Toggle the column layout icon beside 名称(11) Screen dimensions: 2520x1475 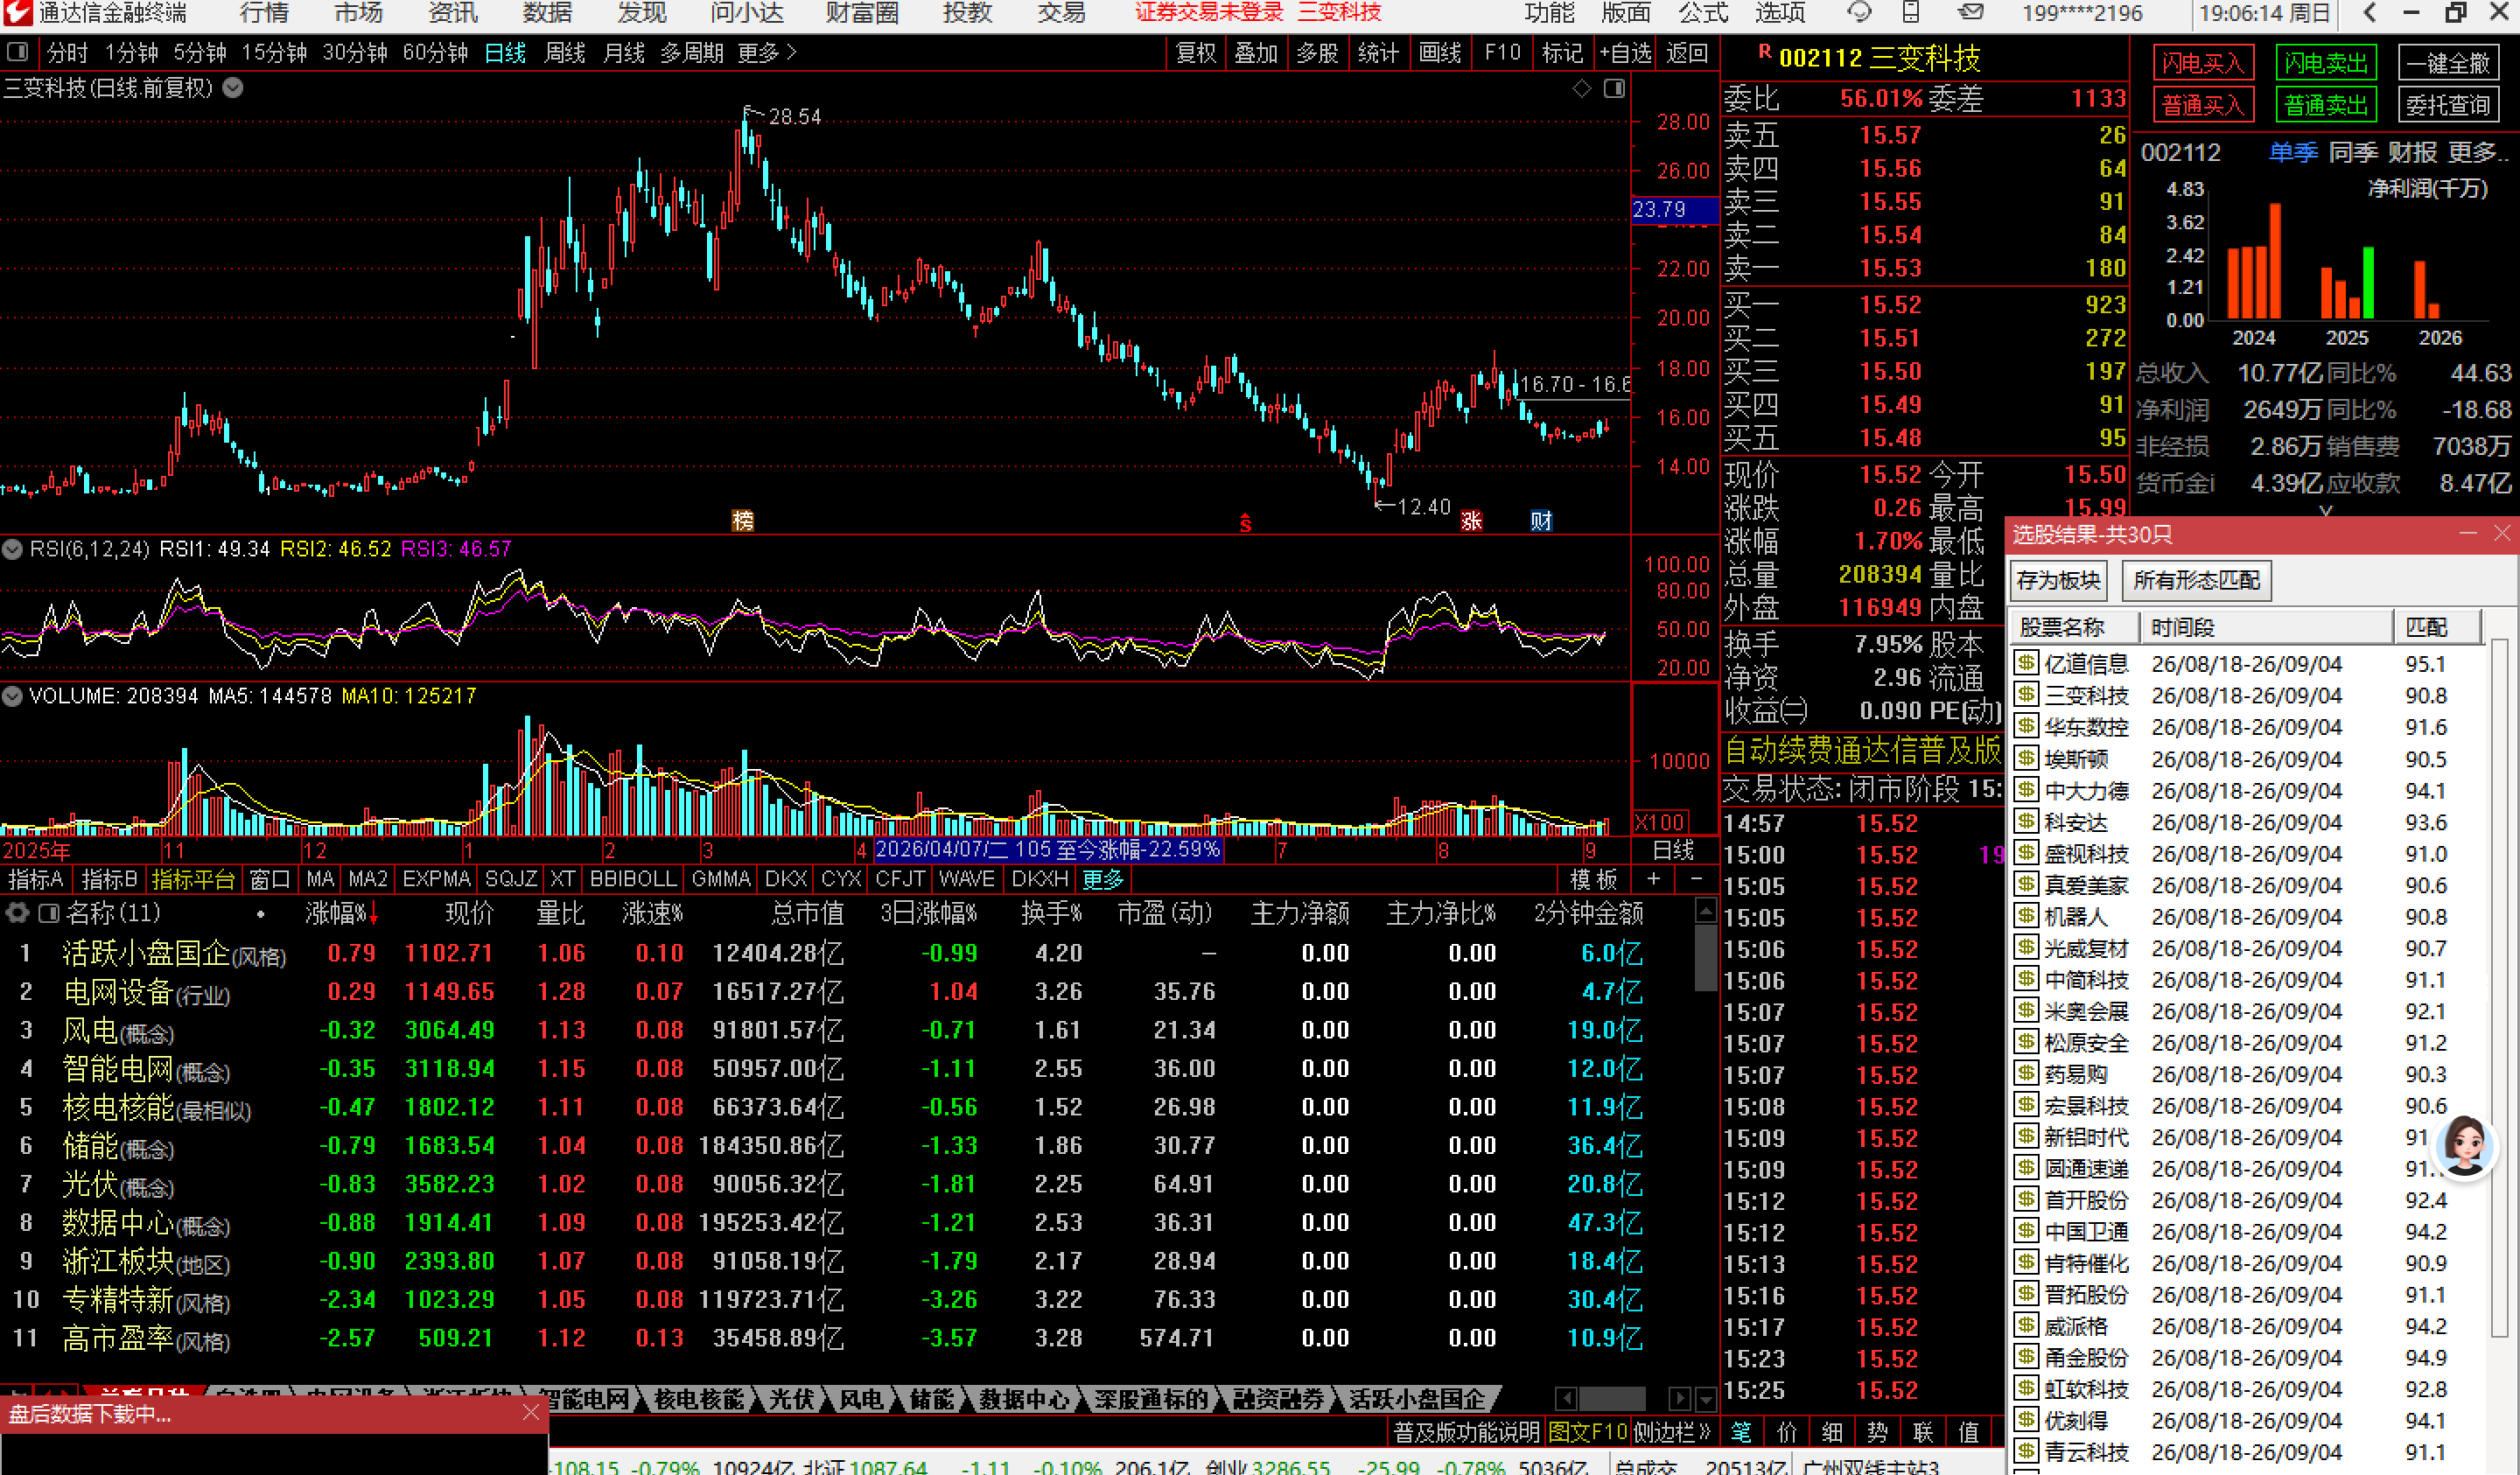[x=48, y=913]
